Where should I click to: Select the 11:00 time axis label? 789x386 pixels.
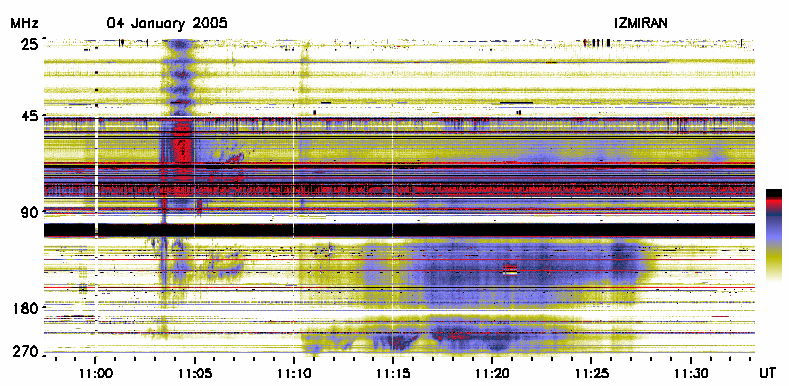tap(95, 373)
